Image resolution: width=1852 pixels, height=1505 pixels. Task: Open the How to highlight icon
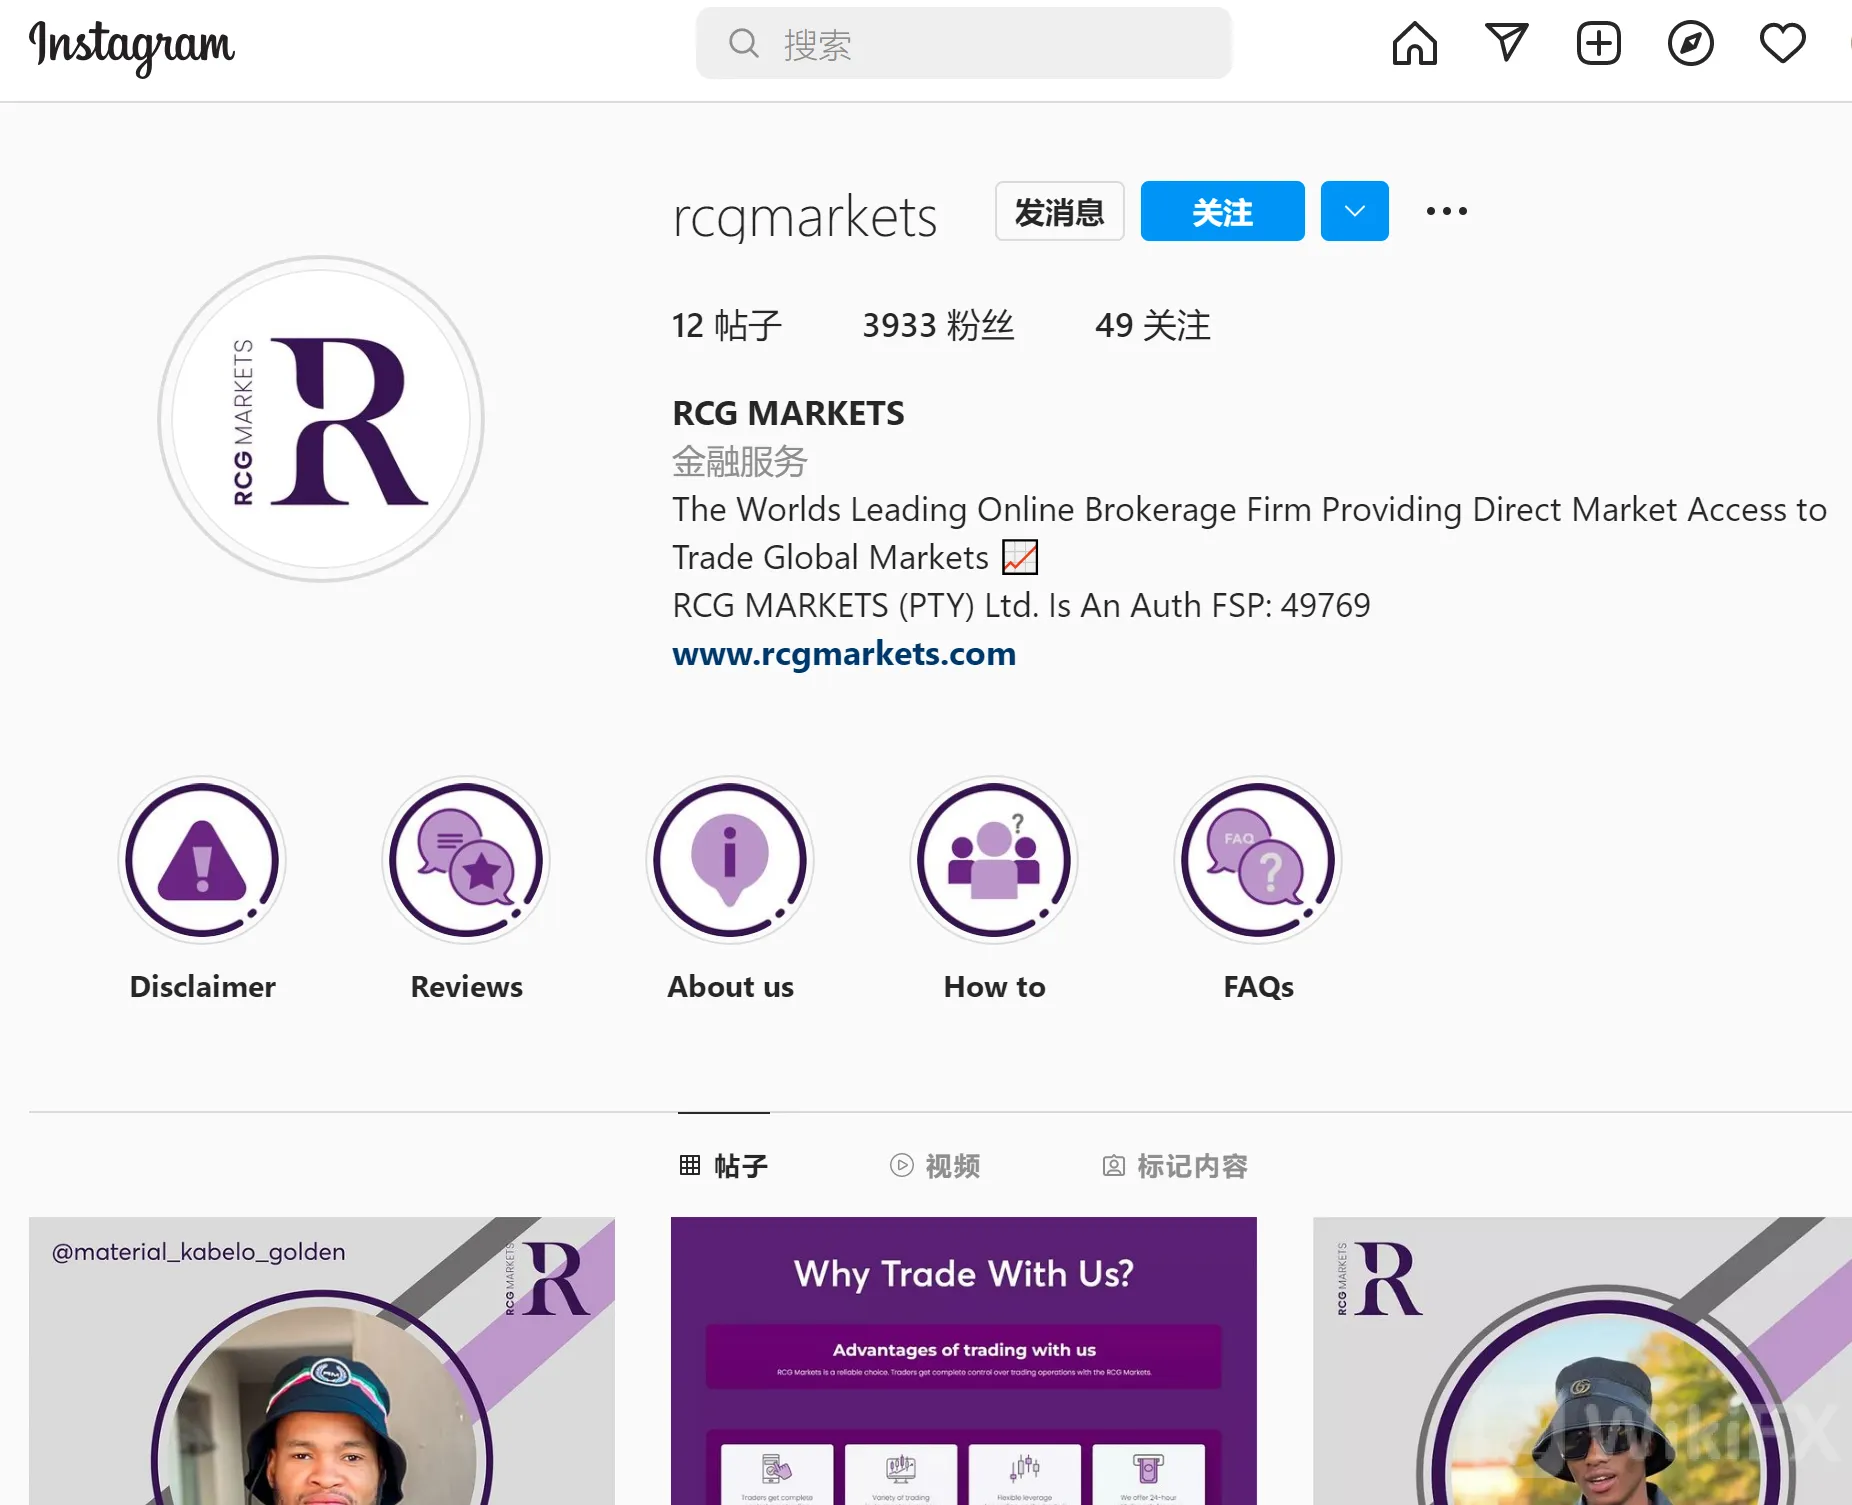[x=994, y=860]
